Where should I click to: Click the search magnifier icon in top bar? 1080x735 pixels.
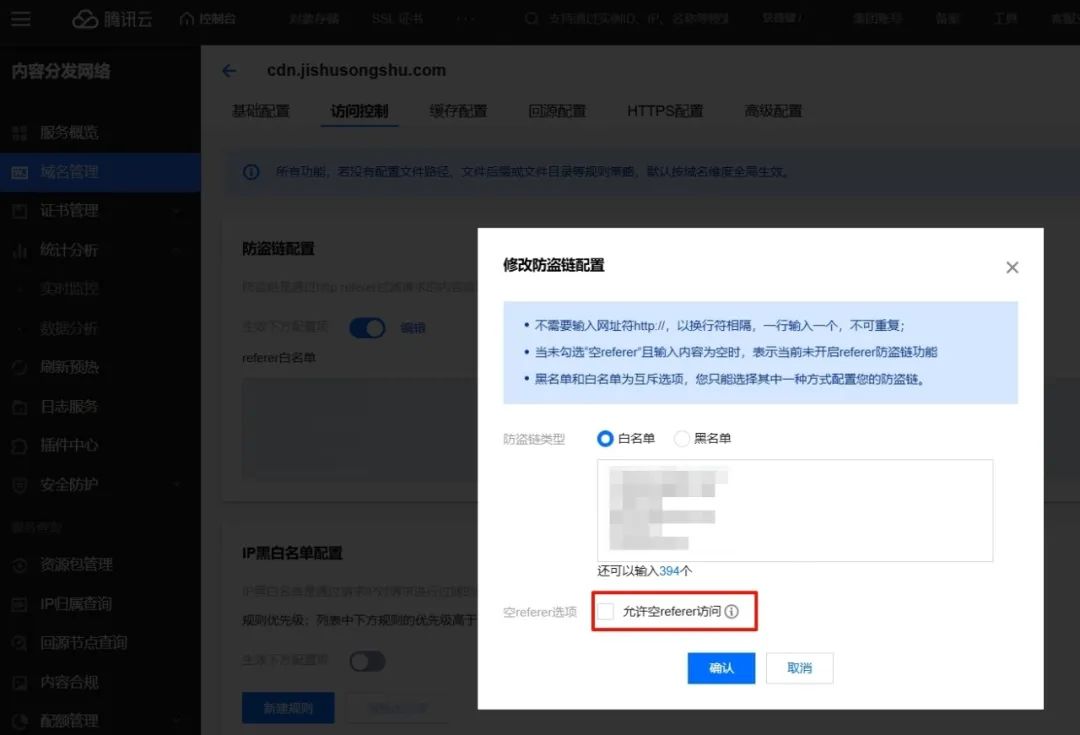tap(532, 19)
